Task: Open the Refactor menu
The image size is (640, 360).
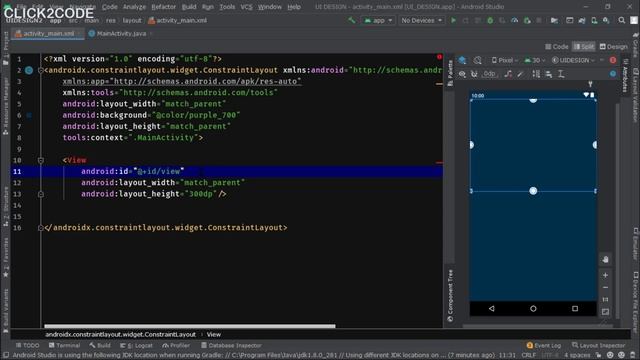Action: pos(163,7)
